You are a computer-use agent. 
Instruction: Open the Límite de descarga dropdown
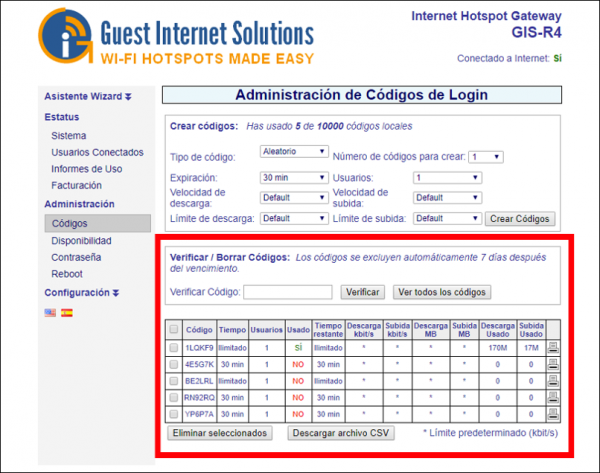point(294,218)
